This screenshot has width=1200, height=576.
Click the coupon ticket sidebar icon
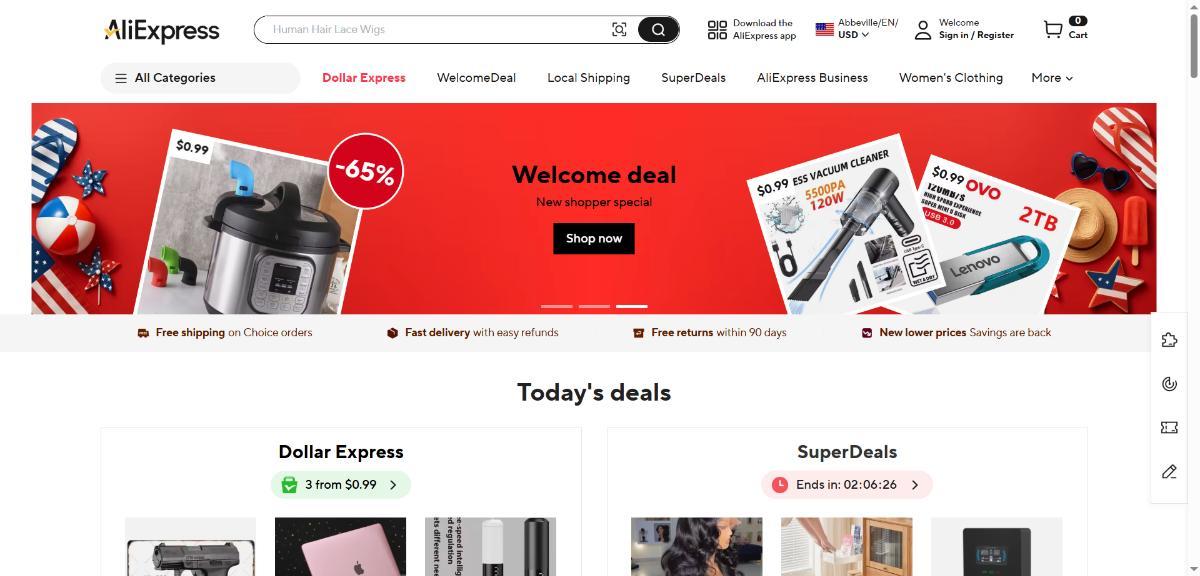[1169, 427]
